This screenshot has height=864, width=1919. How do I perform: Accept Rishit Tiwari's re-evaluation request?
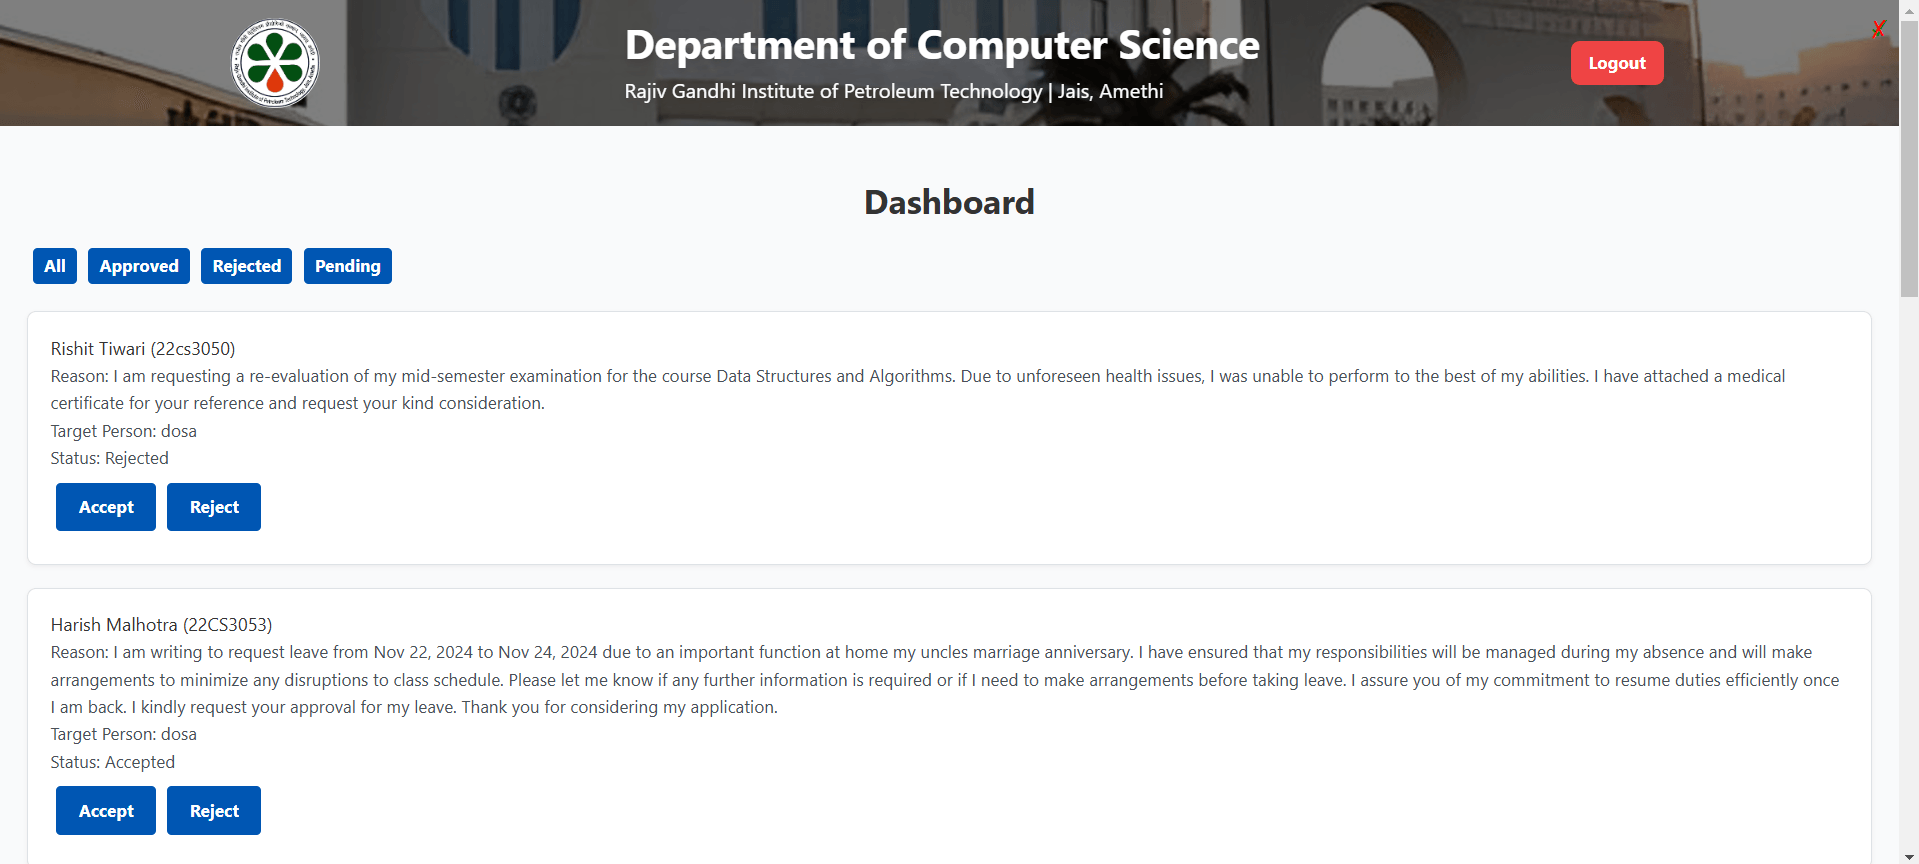pyautogui.click(x=106, y=507)
